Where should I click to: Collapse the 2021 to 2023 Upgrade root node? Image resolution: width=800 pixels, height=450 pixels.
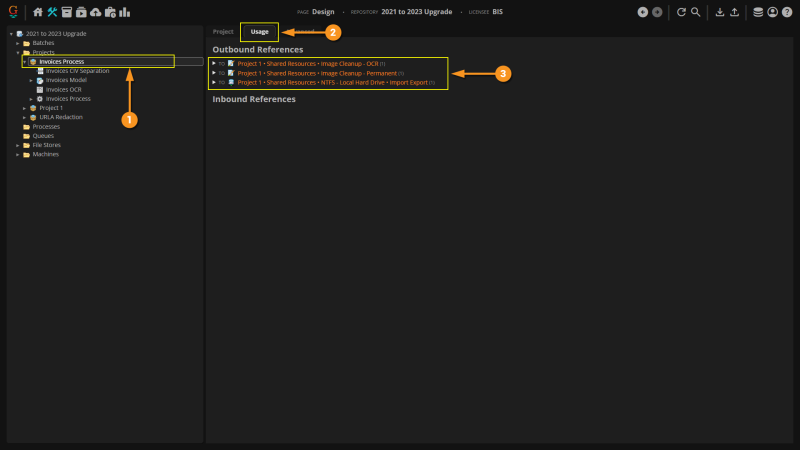11,34
